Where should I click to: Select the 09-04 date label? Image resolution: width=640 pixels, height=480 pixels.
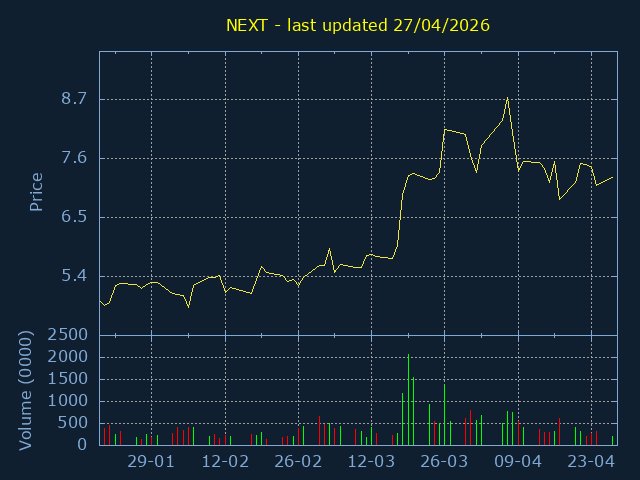(518, 462)
